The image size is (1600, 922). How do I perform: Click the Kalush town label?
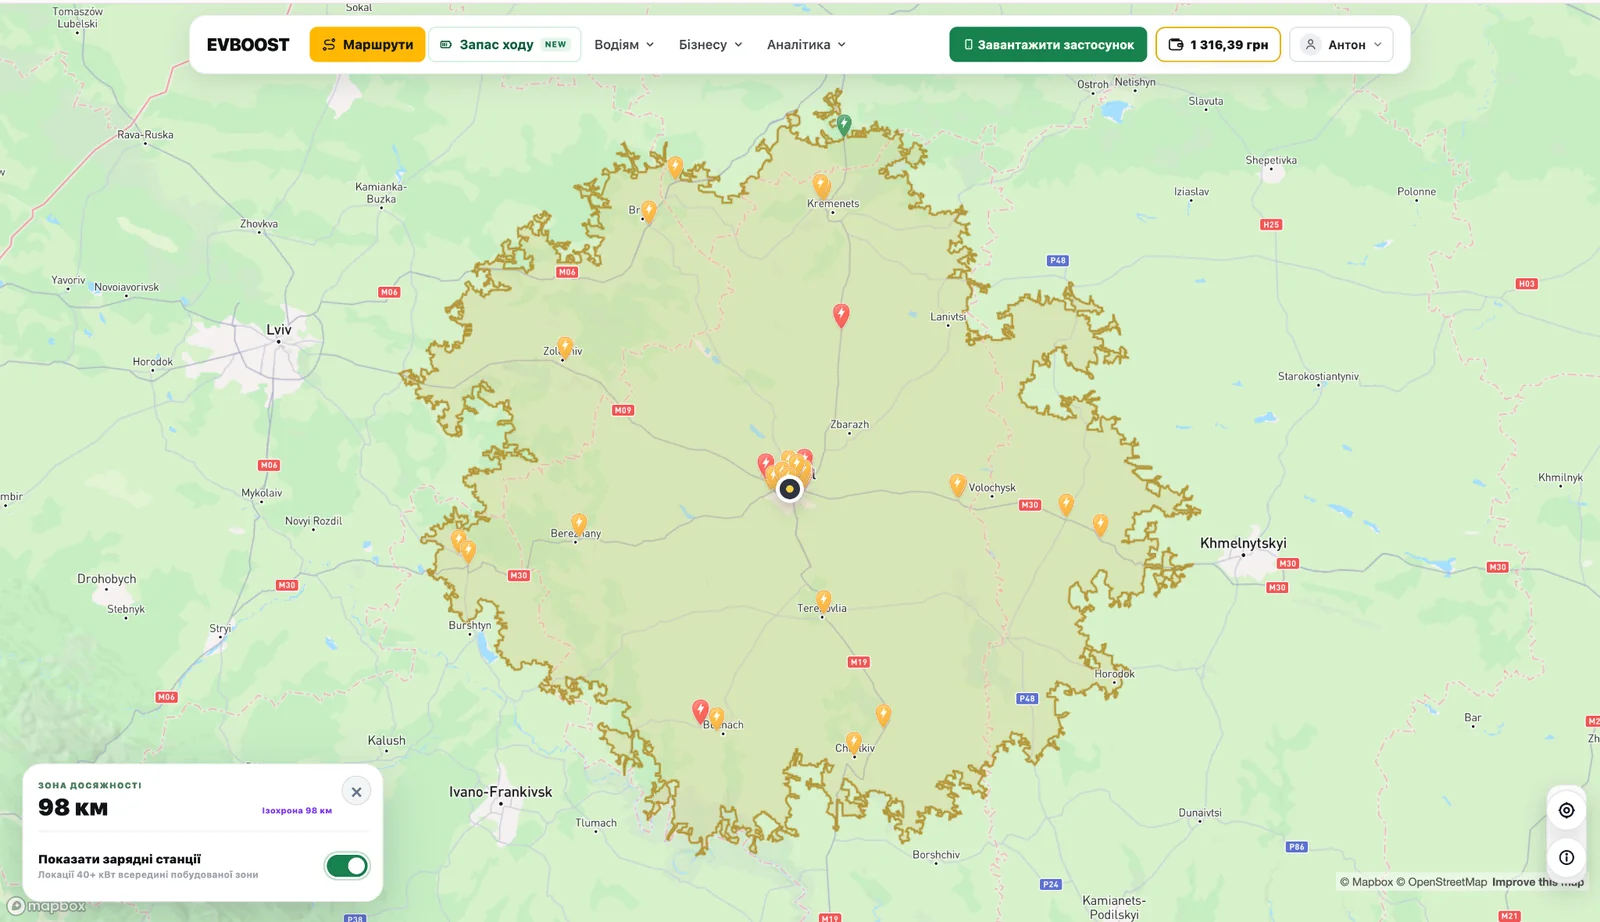[x=386, y=741]
